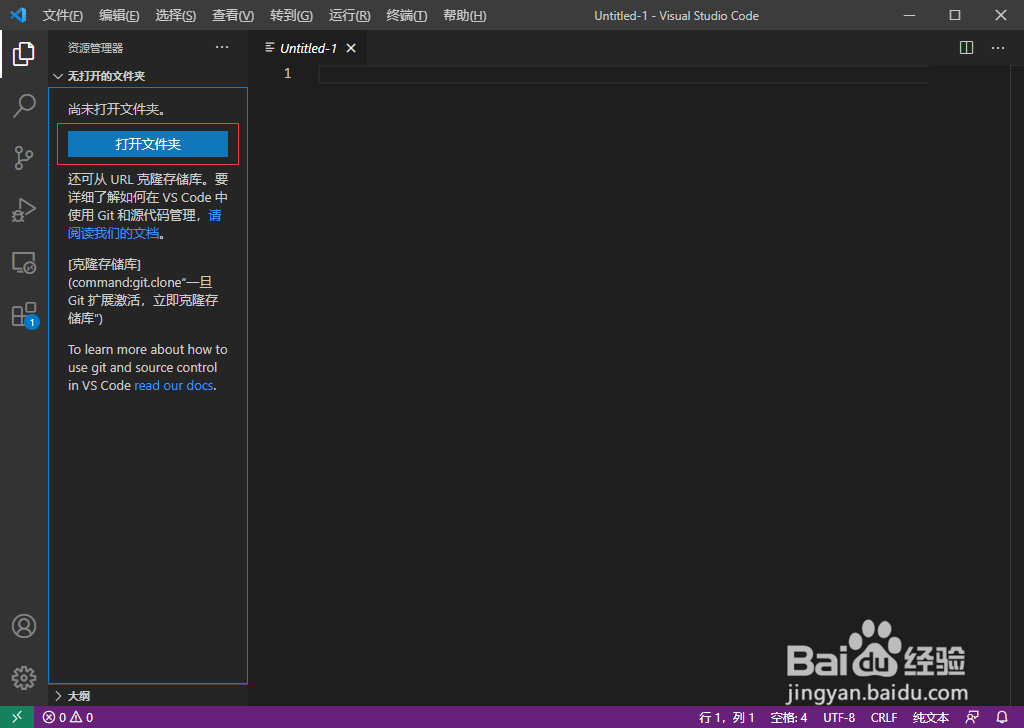Open the Manage gear icon
The height and width of the screenshot is (728, 1024).
coord(24,678)
